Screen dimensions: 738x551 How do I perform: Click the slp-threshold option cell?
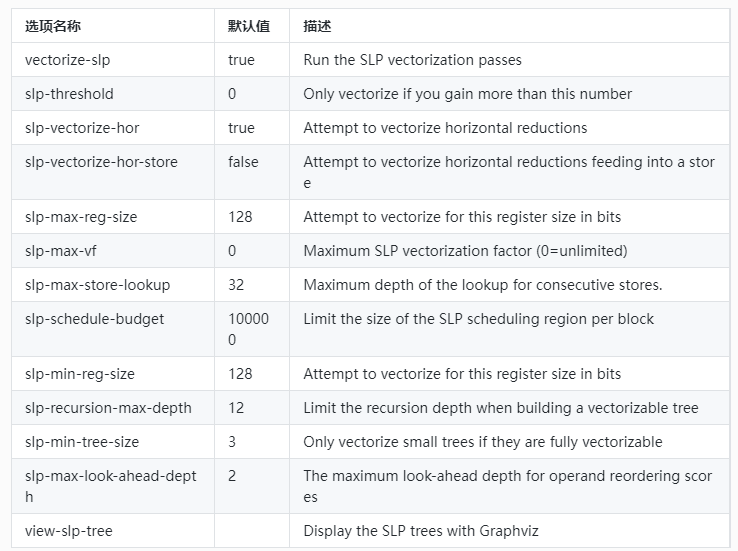(69, 94)
